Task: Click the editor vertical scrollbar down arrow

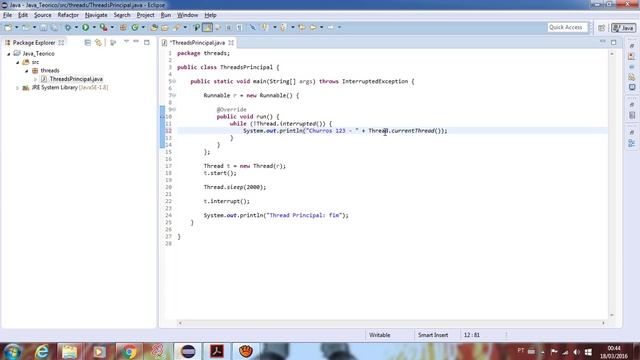Action: [611, 315]
